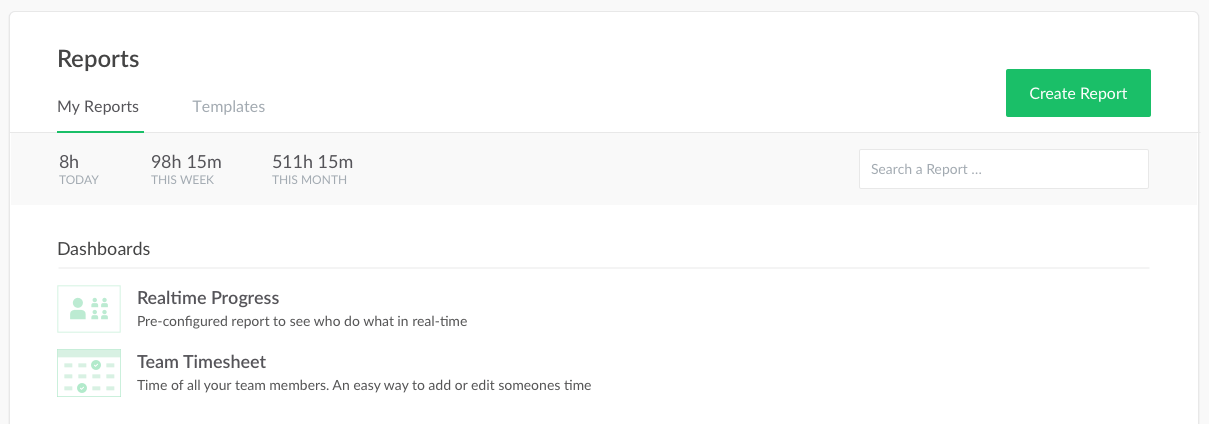1209x424 pixels.
Task: Open the Team Timesheet calendar icon
Action: click(89, 373)
